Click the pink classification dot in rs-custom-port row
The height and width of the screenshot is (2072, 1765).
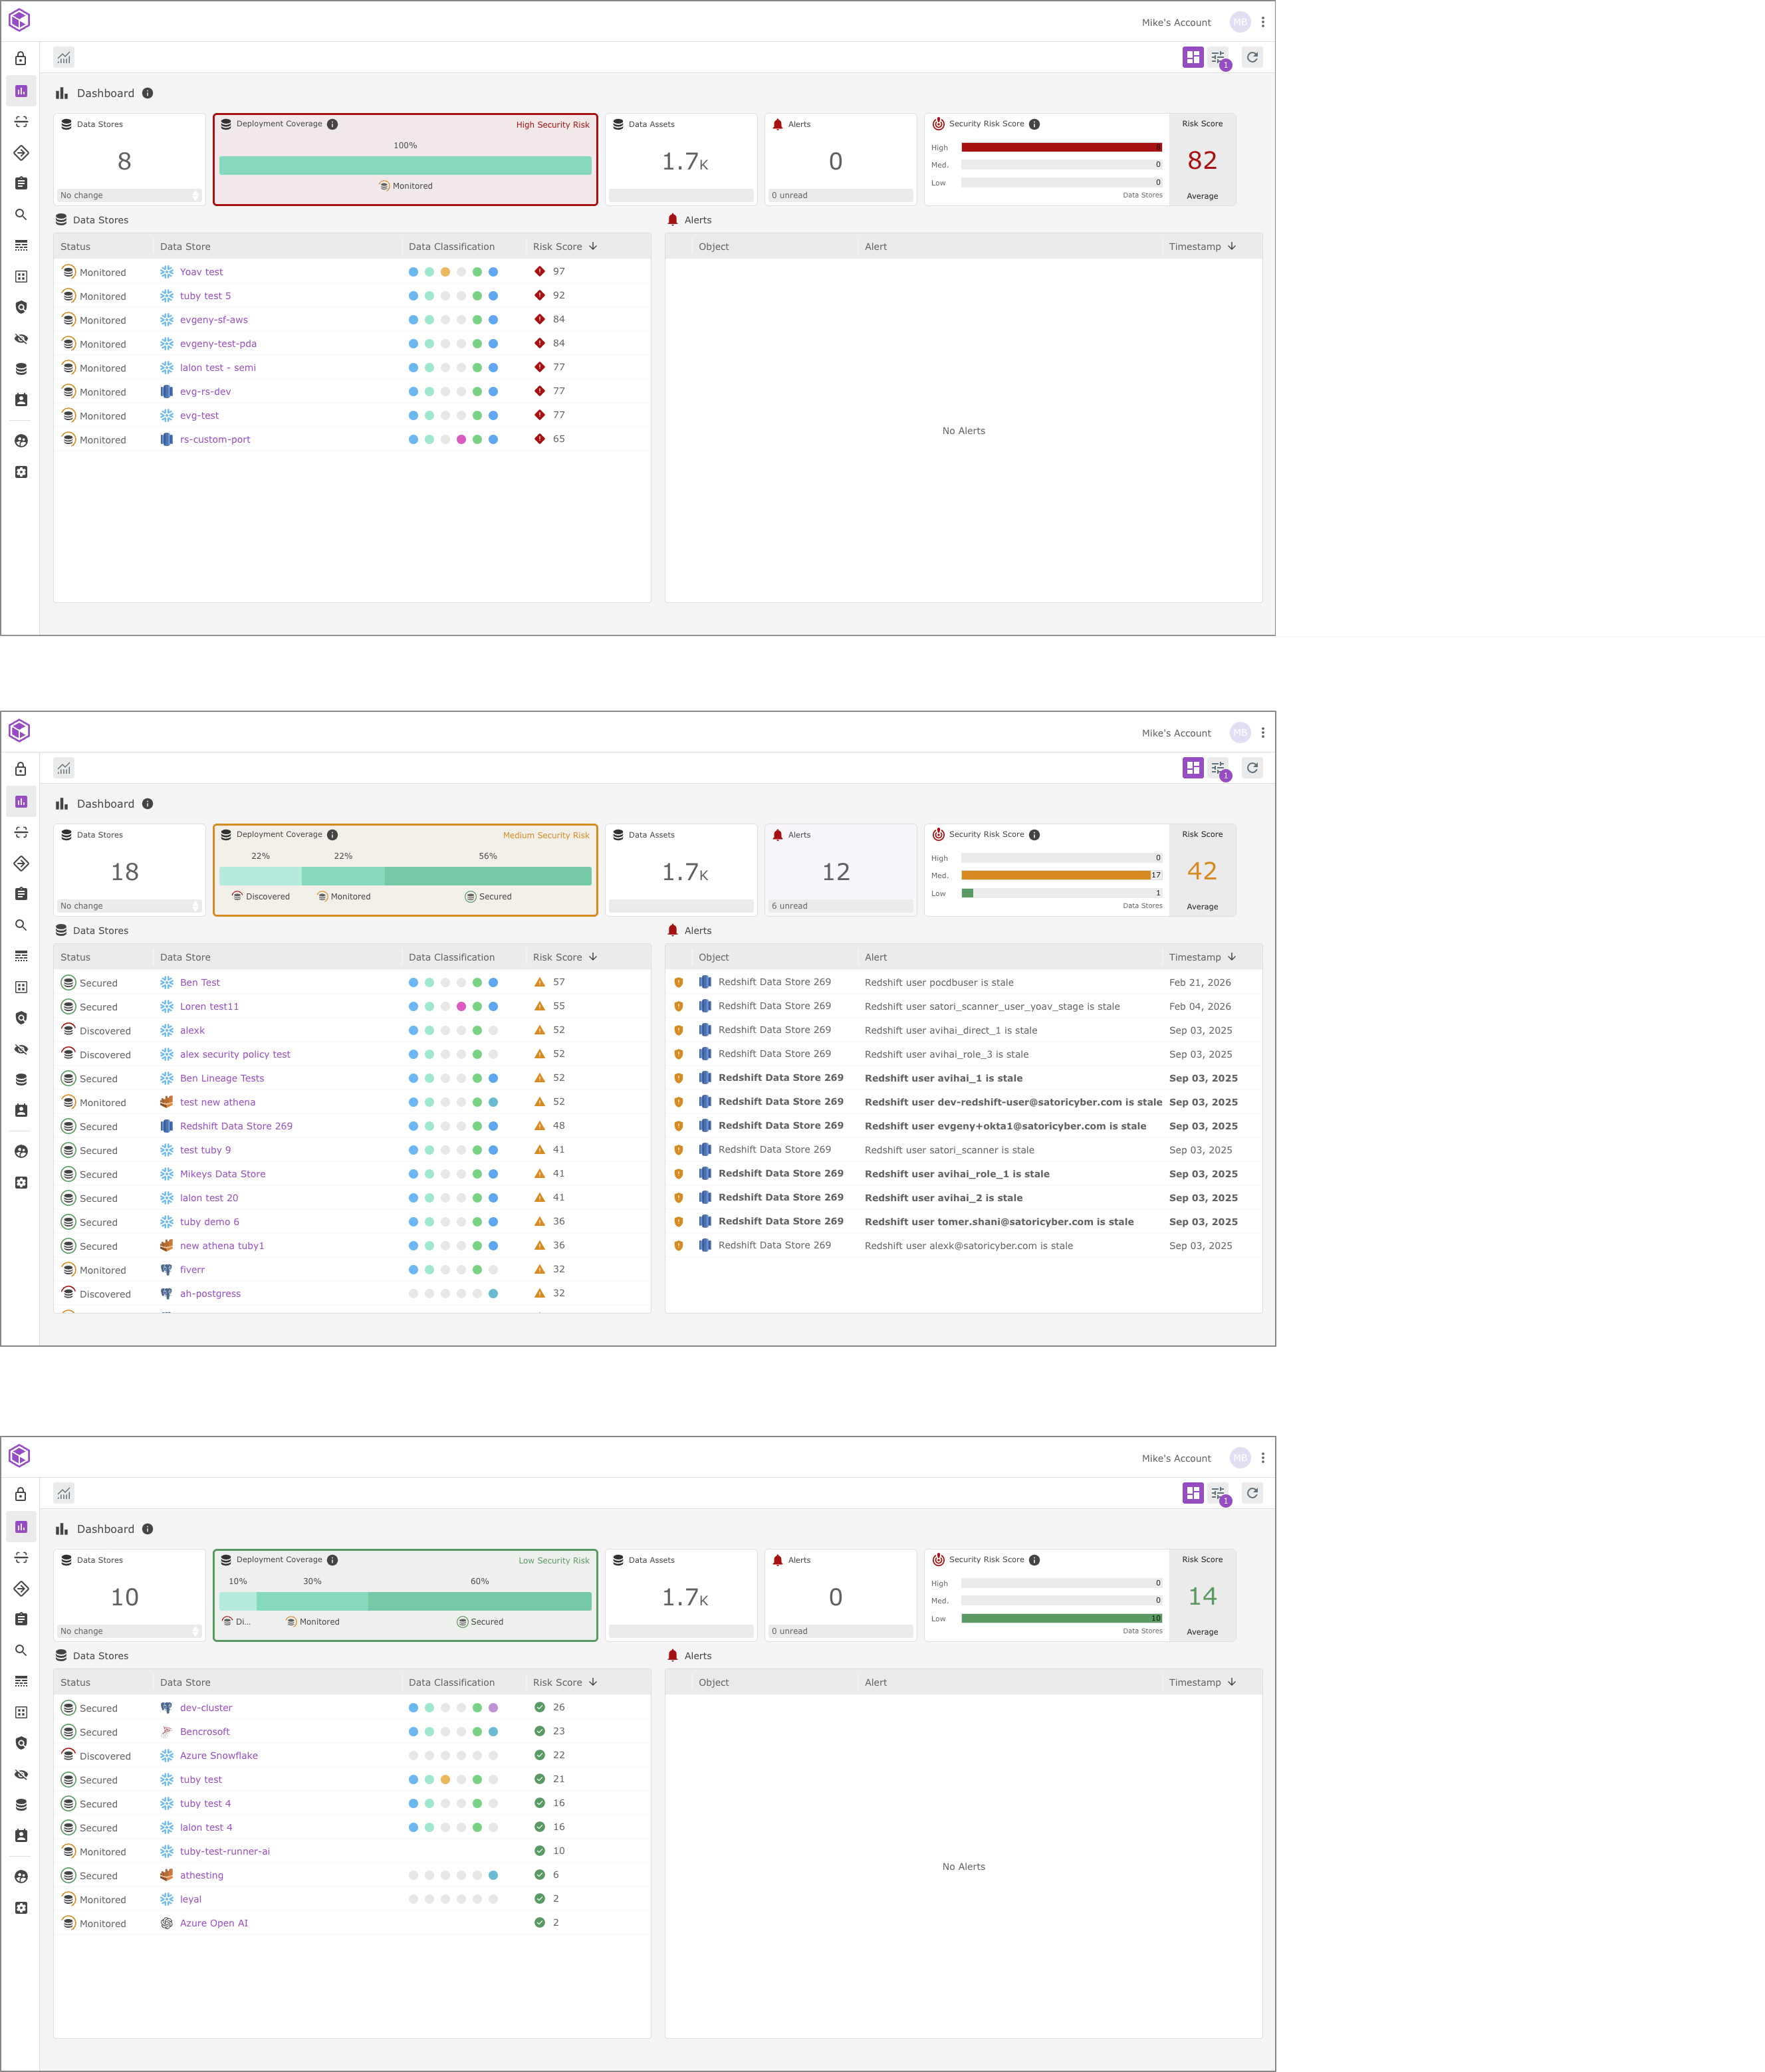point(461,439)
